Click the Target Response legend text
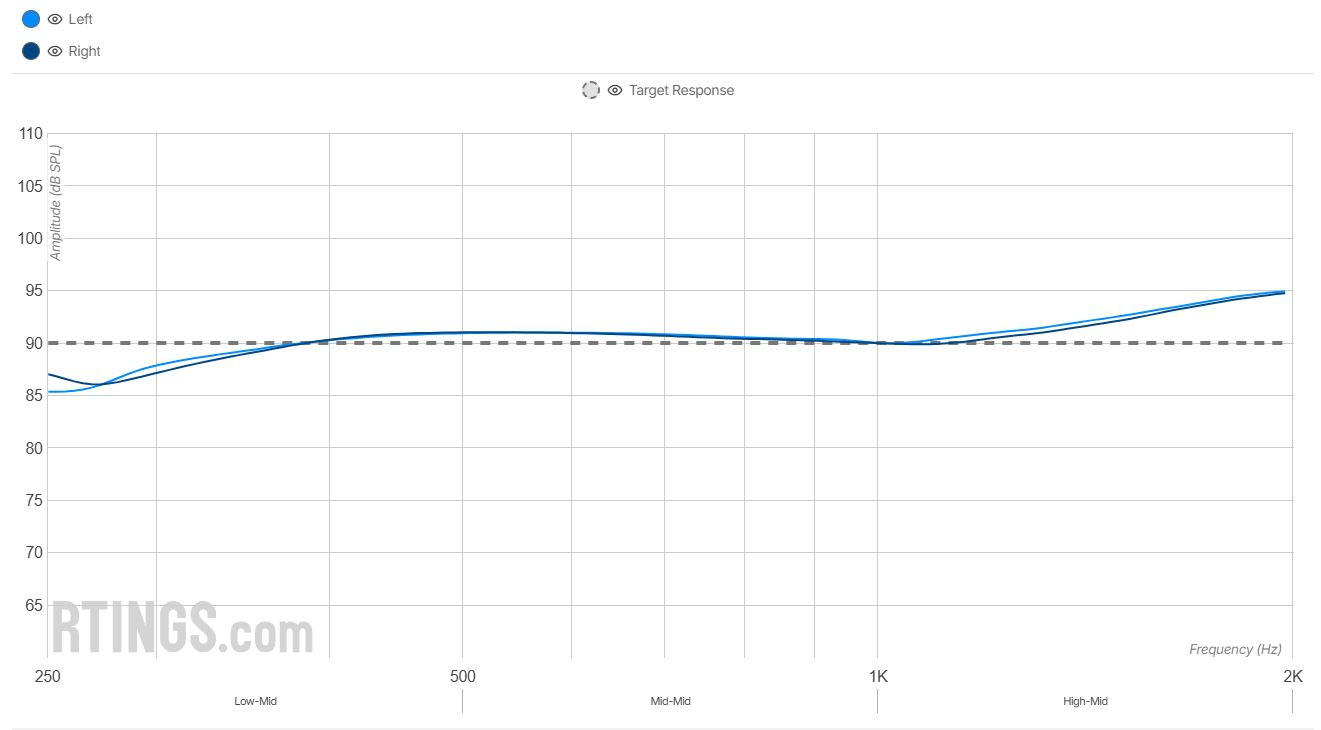 click(681, 90)
